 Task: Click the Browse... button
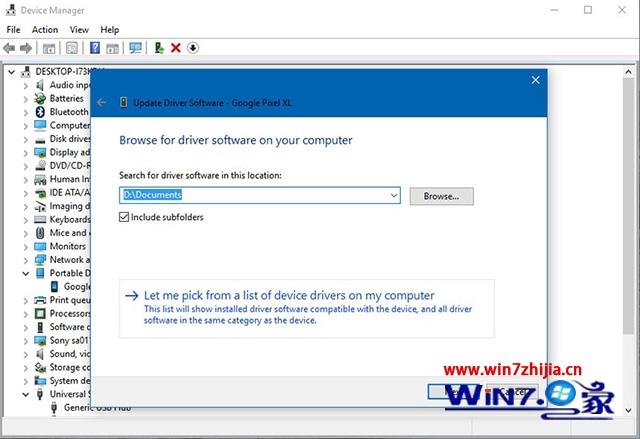click(x=442, y=196)
